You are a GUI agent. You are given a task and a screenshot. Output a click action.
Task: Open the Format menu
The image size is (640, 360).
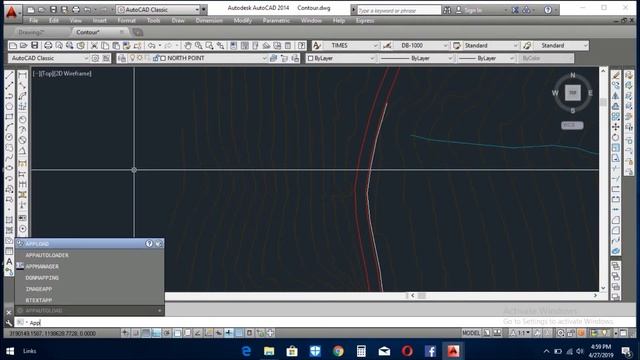coord(127,20)
